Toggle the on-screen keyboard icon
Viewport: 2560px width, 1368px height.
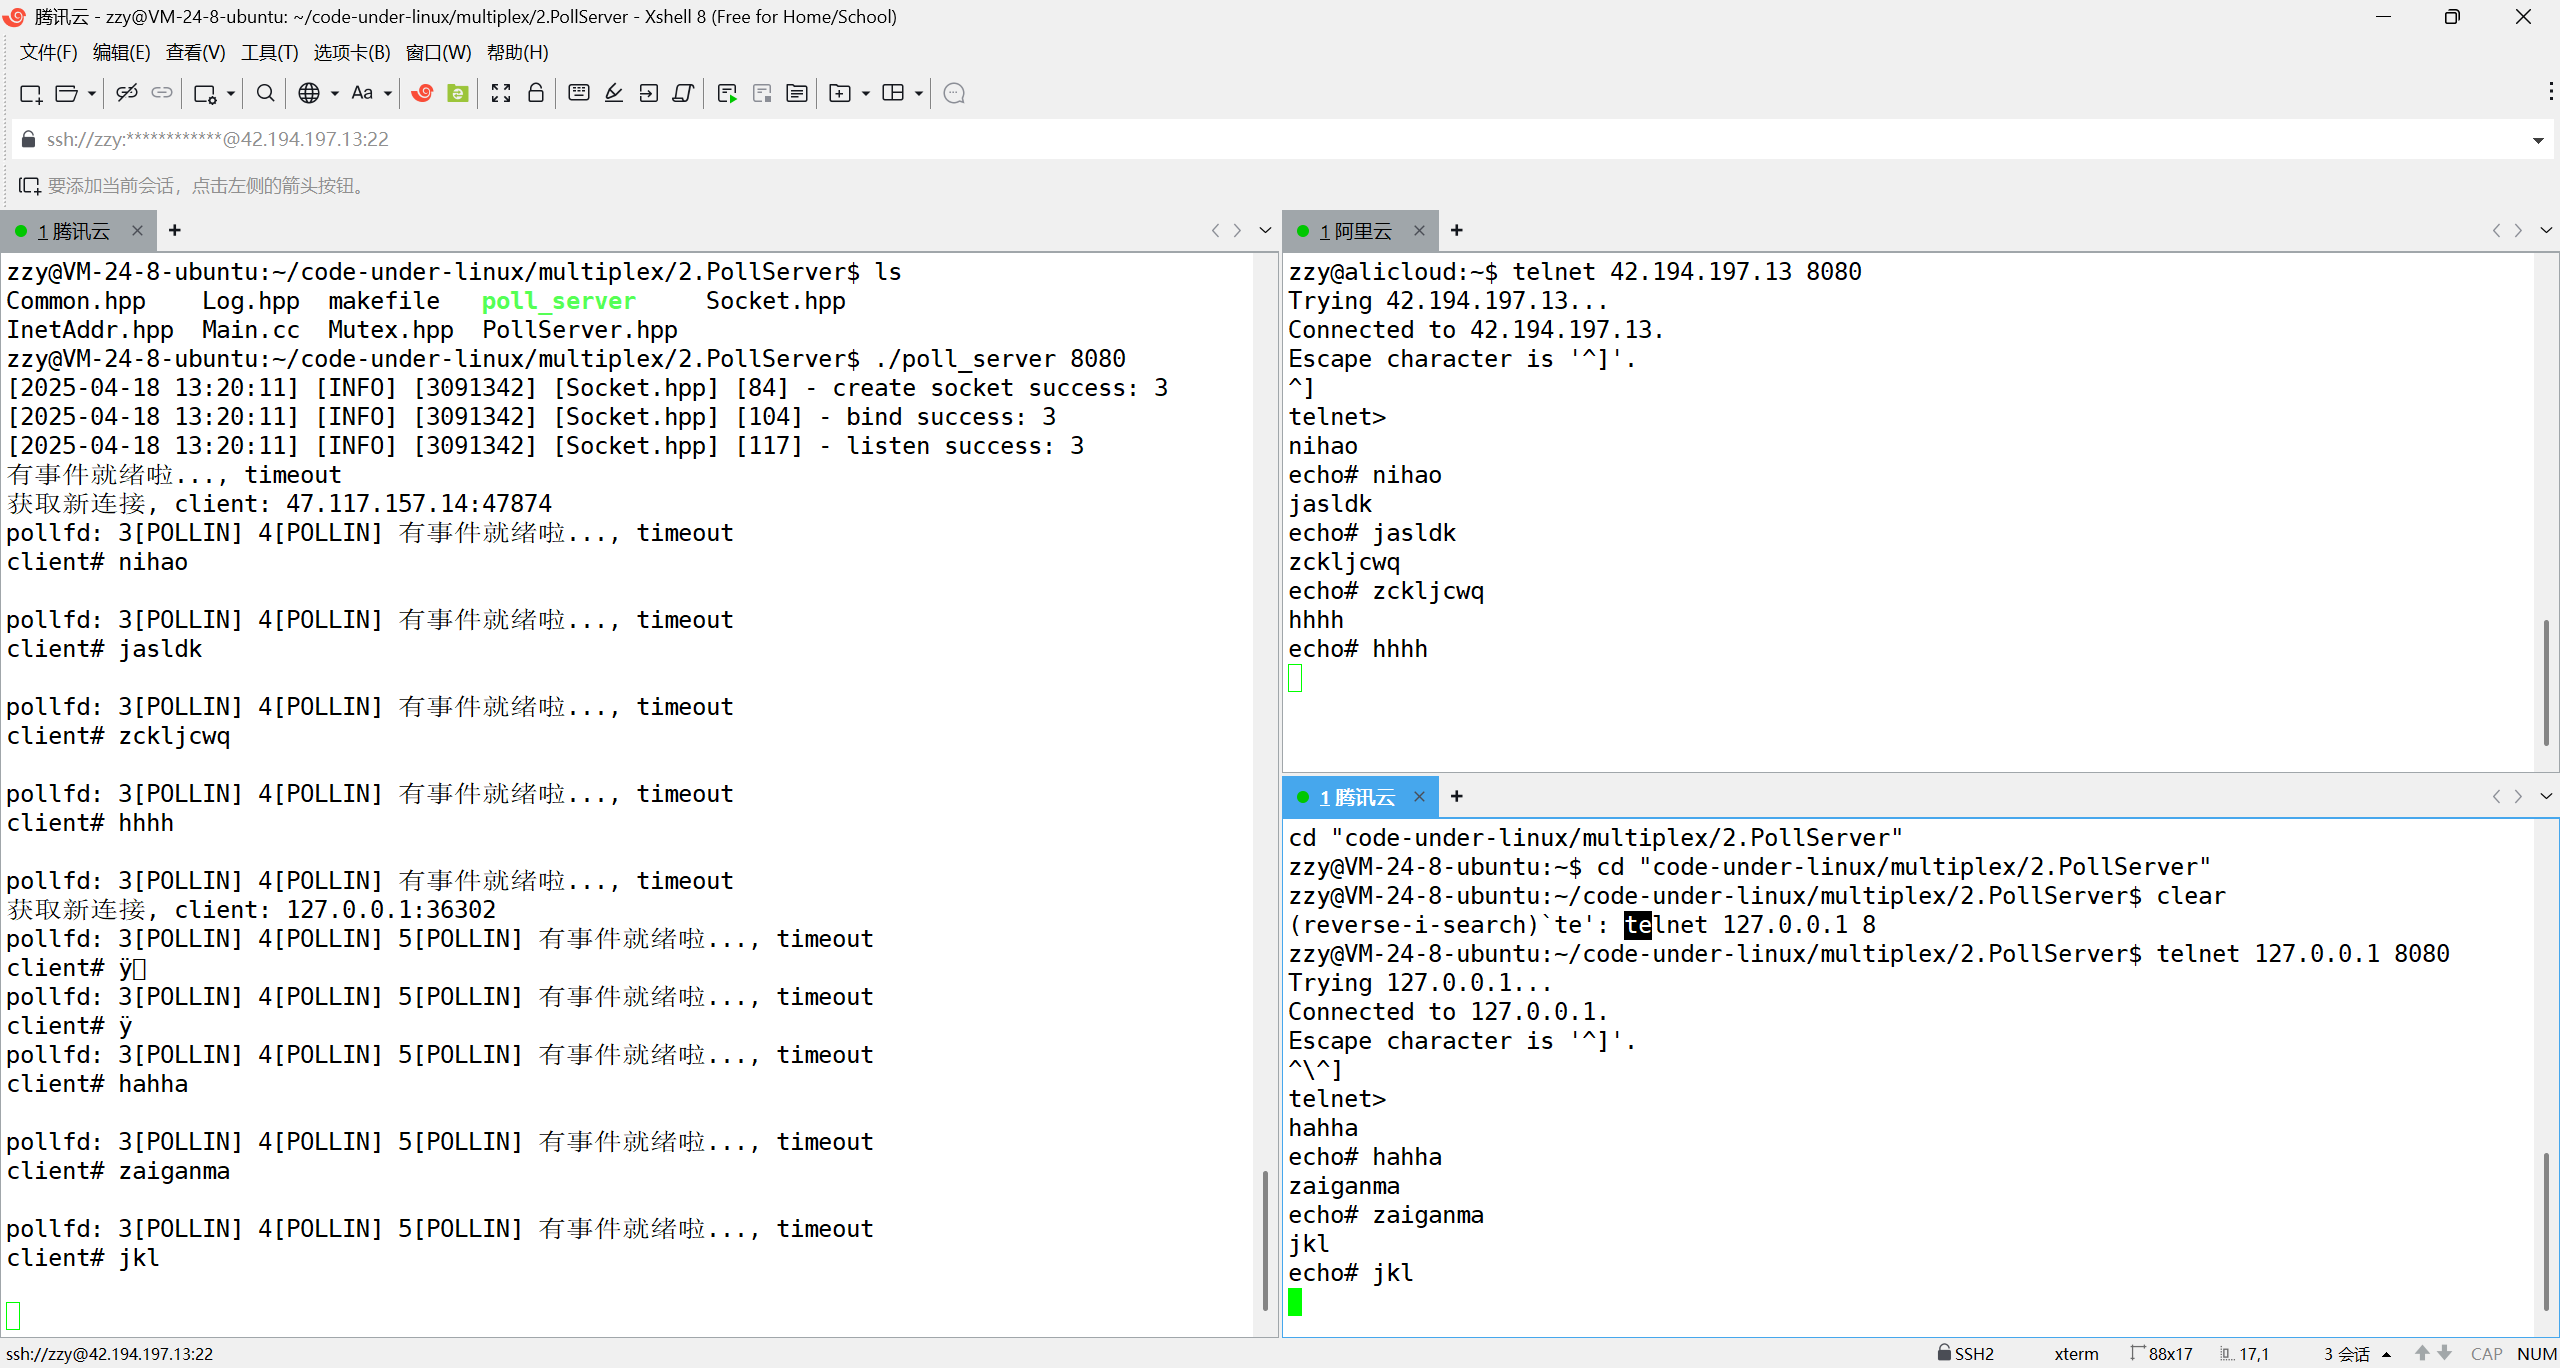point(578,93)
